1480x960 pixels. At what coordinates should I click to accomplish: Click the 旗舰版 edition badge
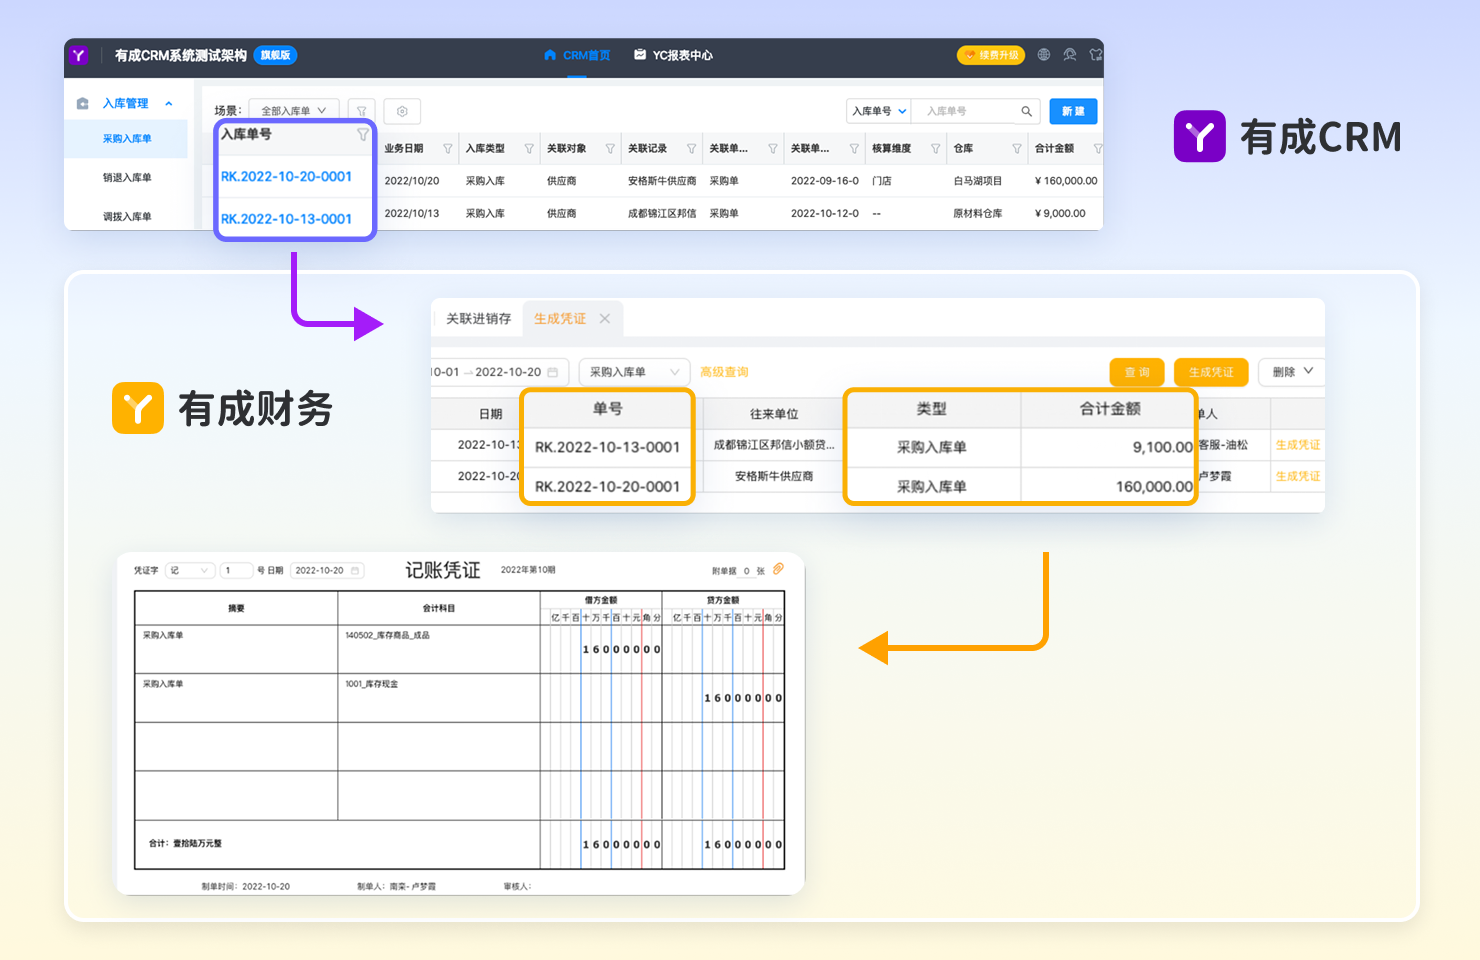click(x=275, y=56)
